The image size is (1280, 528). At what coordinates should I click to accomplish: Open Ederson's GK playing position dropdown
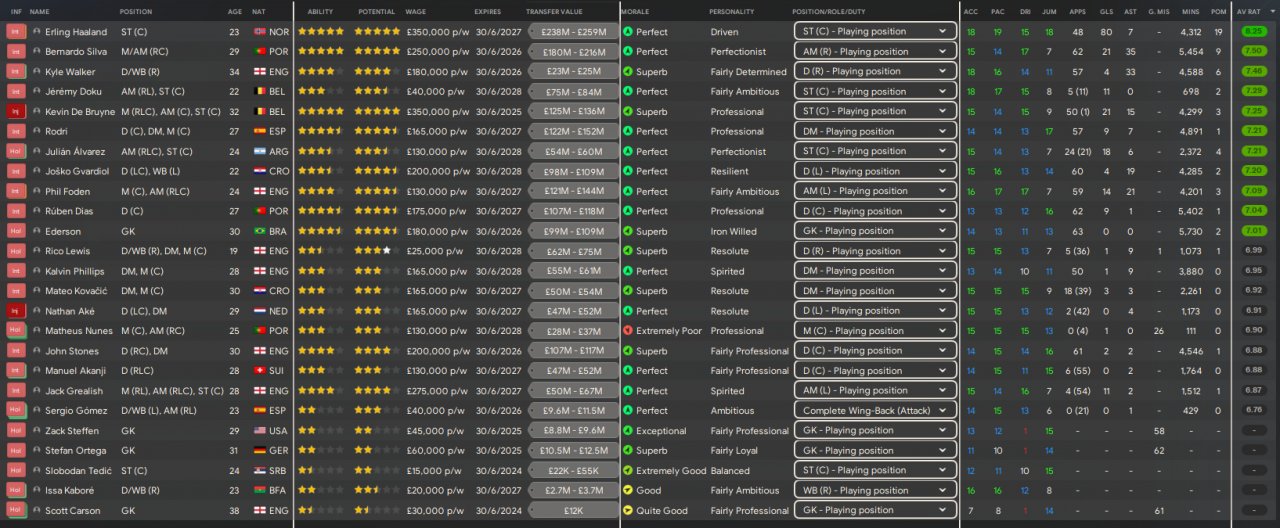875,231
